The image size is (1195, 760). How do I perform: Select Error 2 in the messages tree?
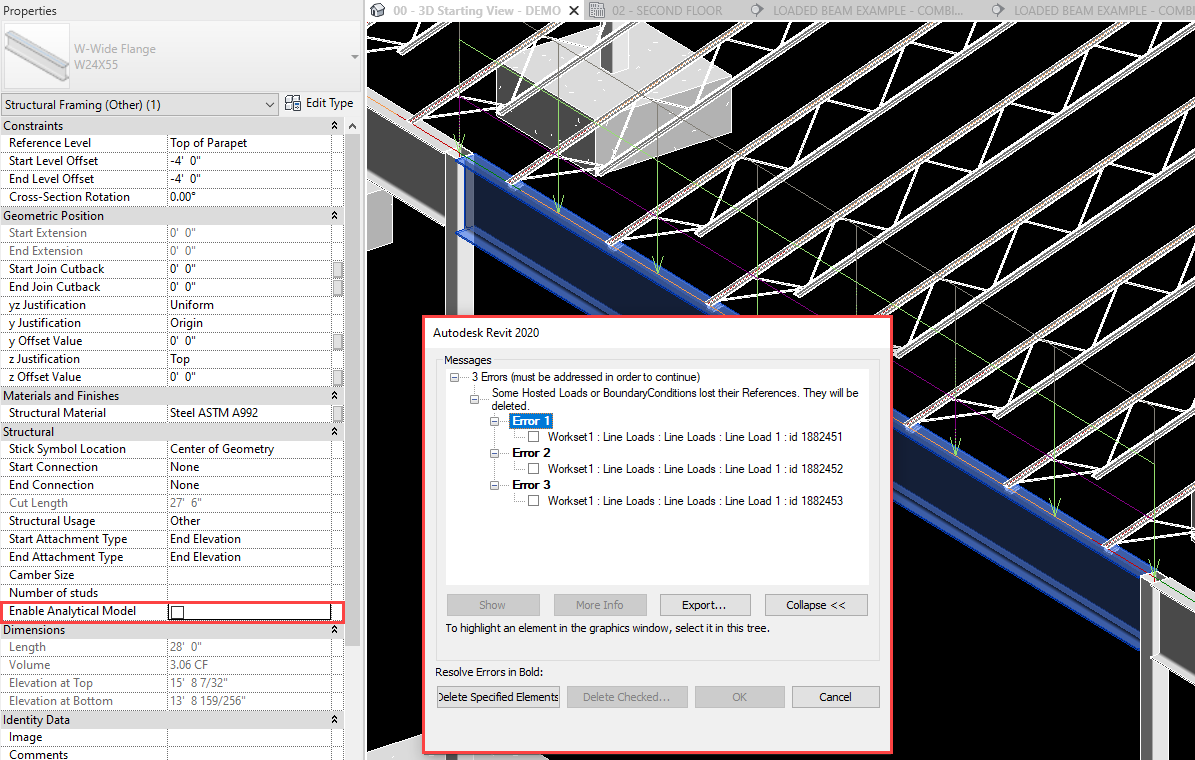pyautogui.click(x=530, y=453)
